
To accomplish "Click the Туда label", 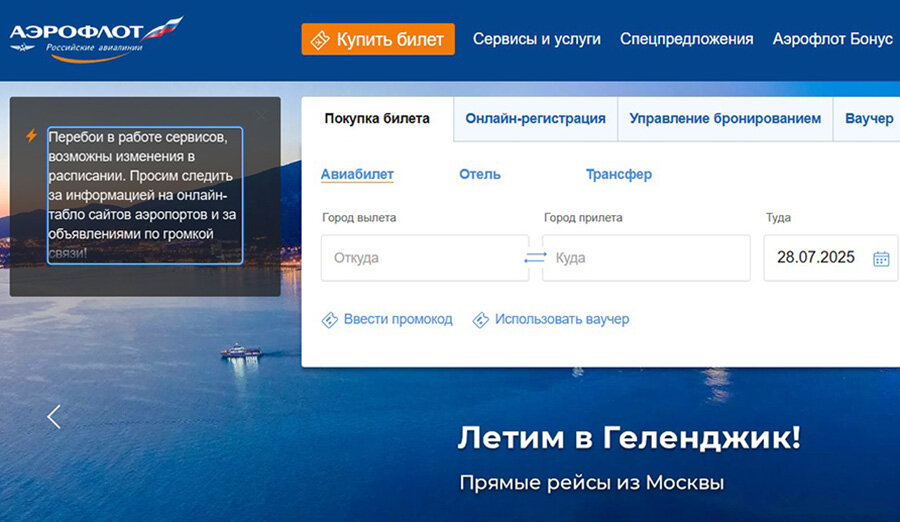I will (778, 218).
